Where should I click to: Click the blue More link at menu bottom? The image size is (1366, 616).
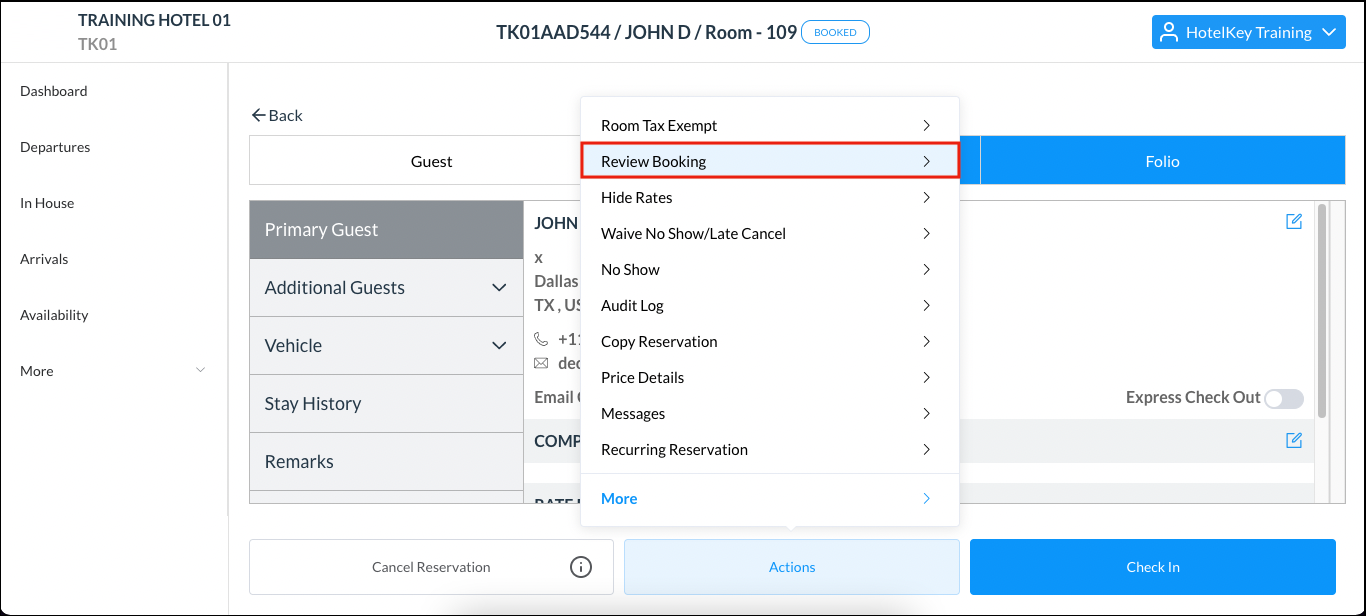click(x=619, y=498)
